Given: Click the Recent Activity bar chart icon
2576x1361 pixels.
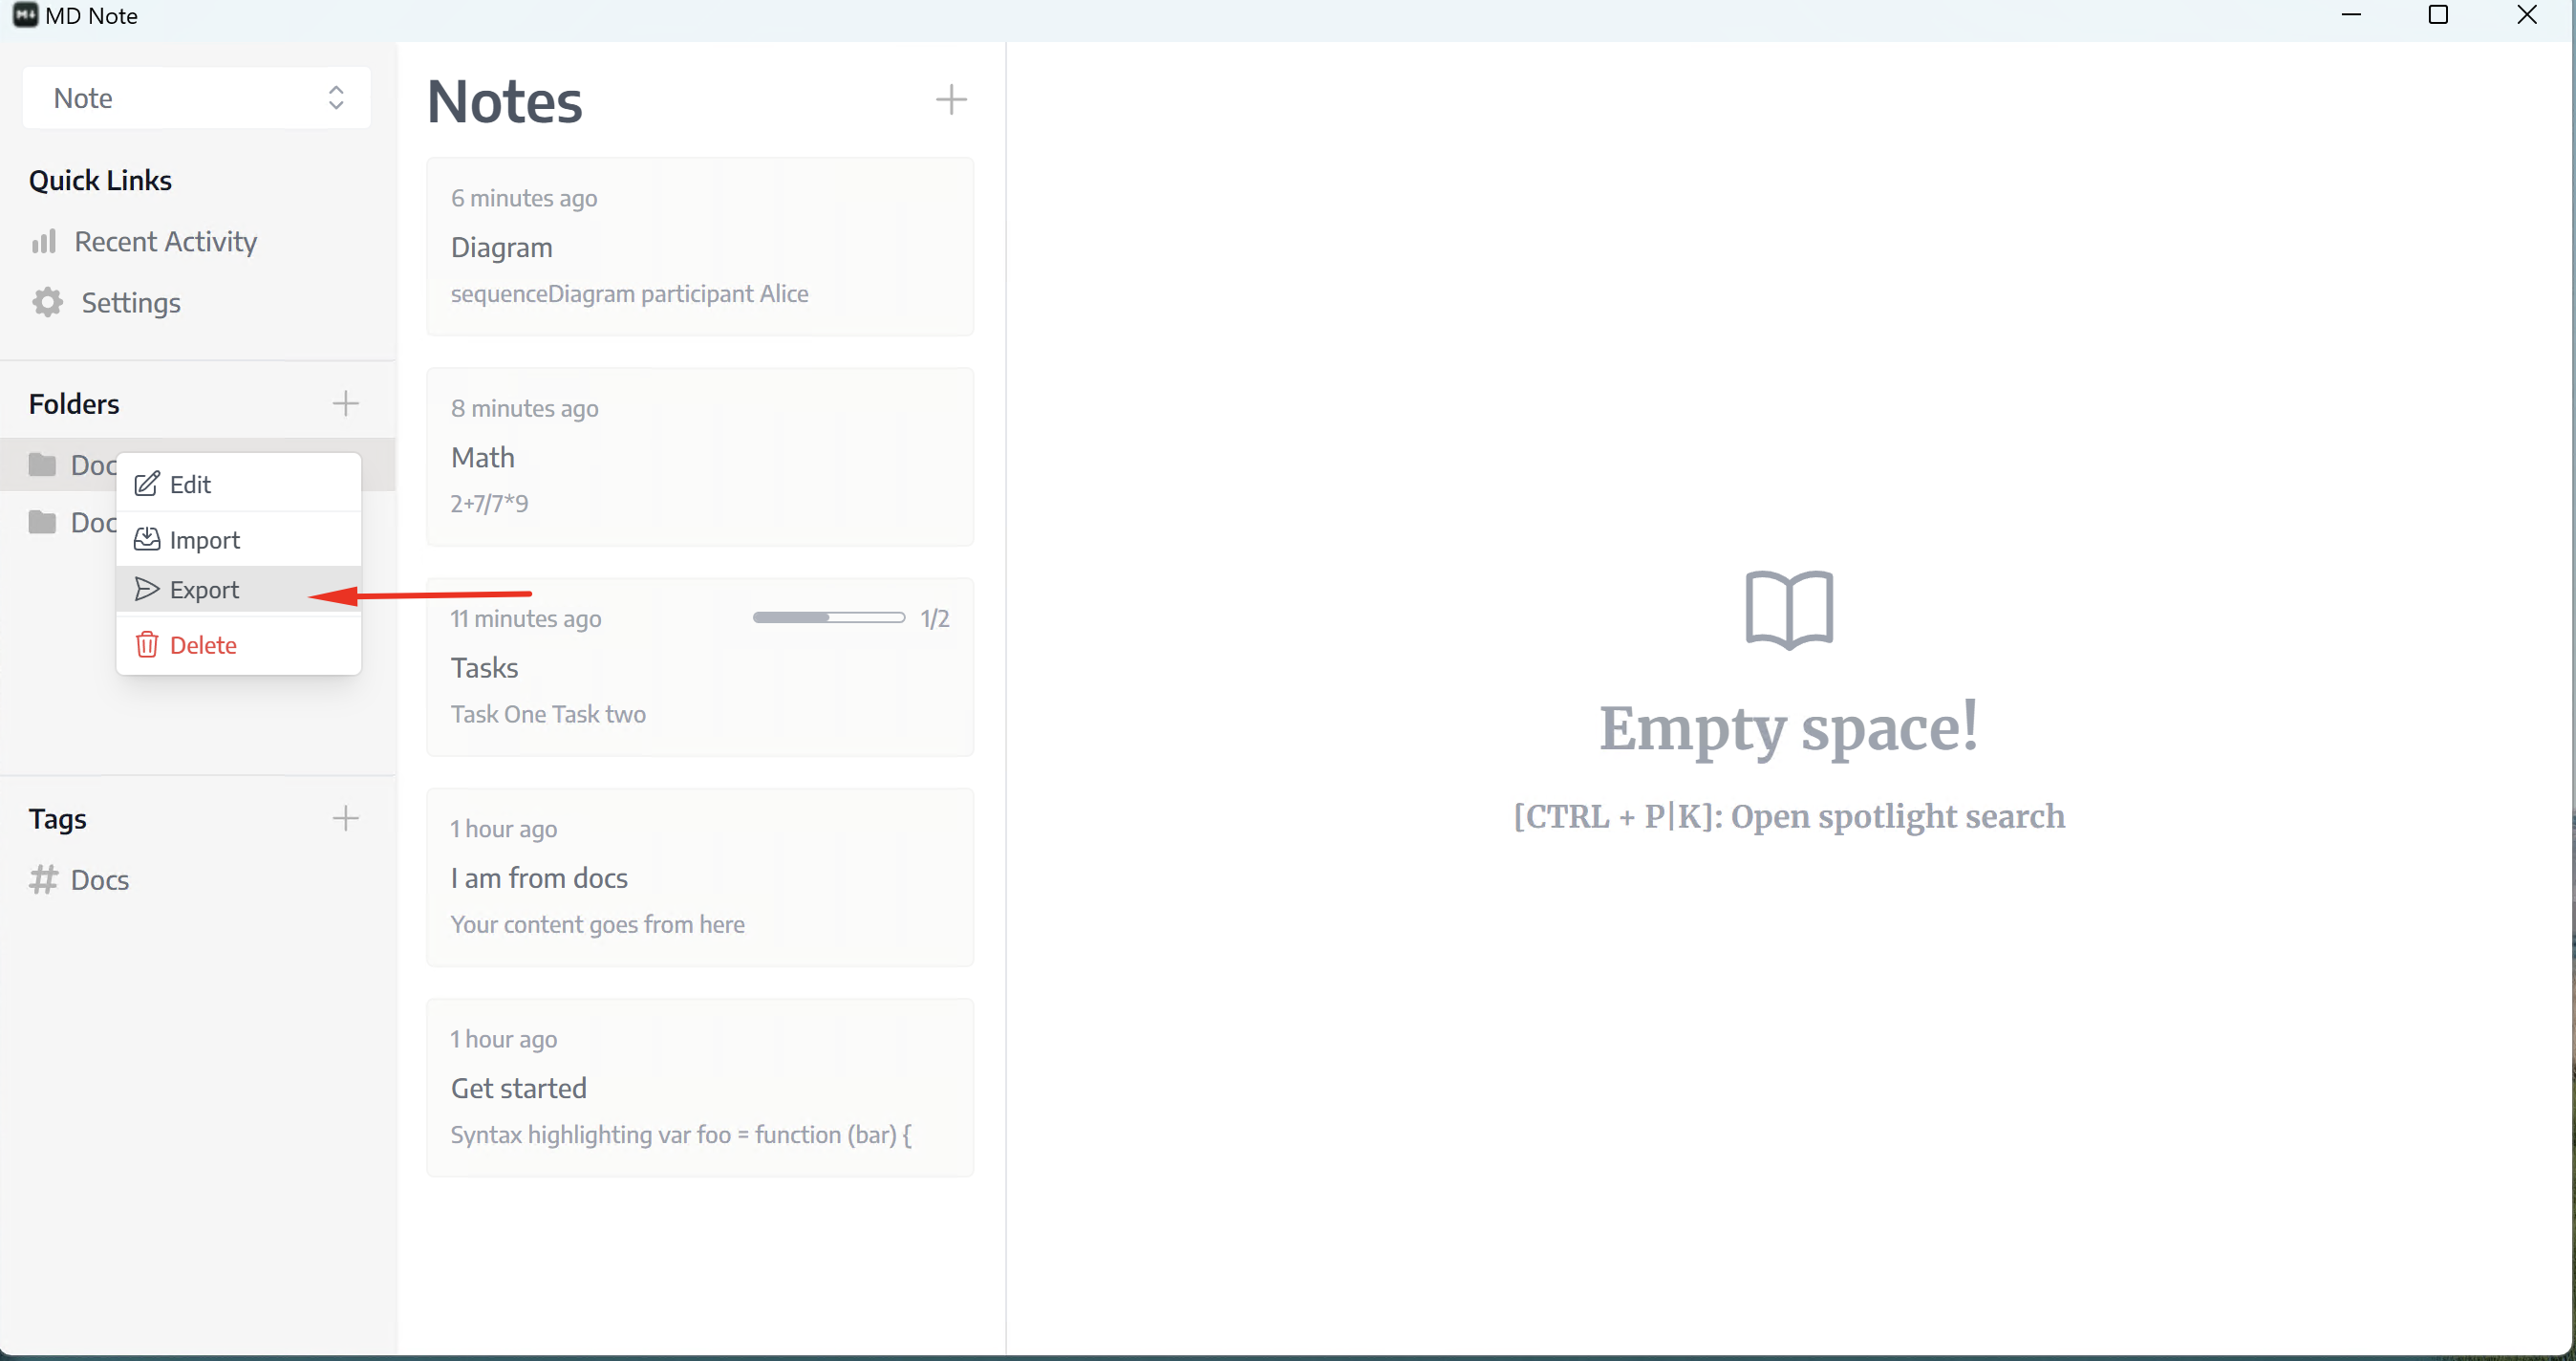Looking at the screenshot, I should coord(43,241).
